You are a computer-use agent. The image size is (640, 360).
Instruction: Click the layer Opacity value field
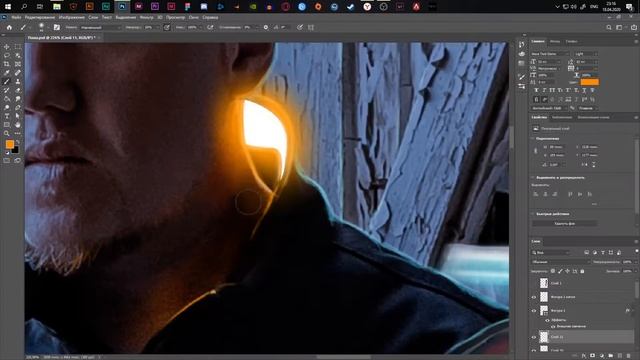tap(627, 262)
